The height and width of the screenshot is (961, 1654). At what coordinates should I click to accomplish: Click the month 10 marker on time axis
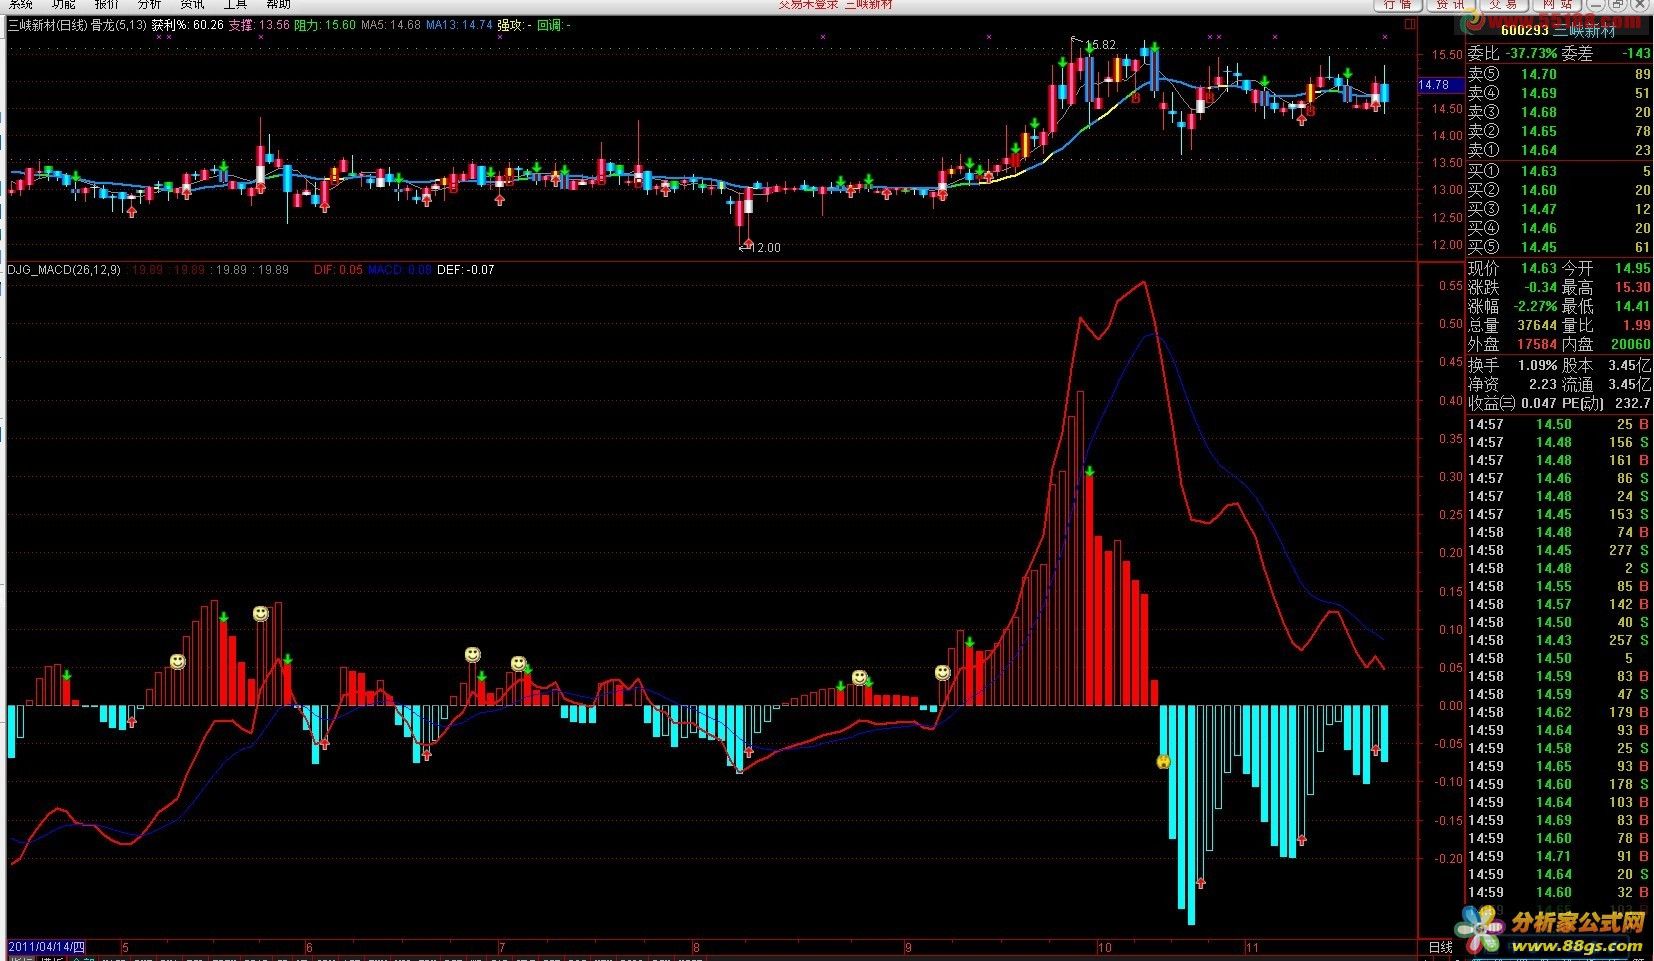[1104, 946]
